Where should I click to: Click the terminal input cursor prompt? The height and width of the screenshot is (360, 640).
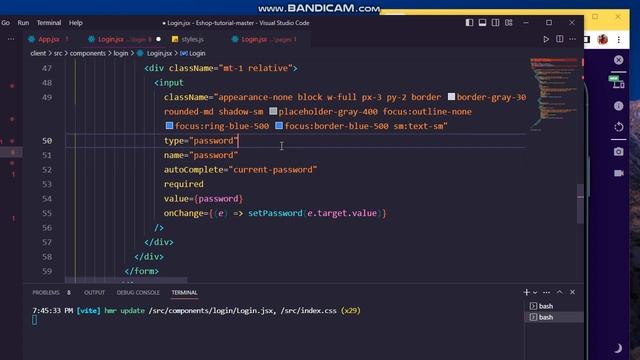coord(34,320)
